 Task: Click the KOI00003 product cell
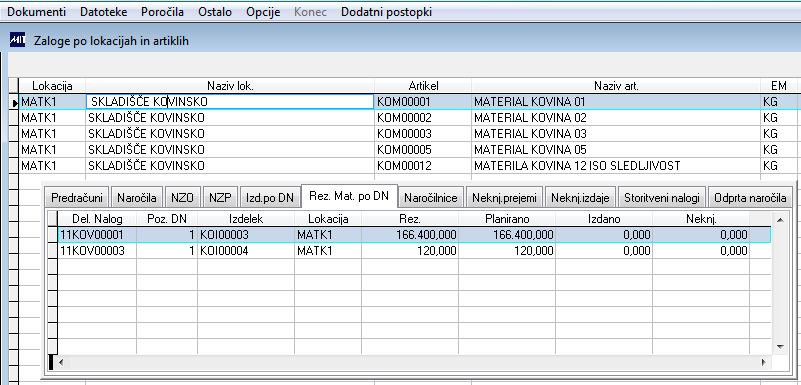[246, 235]
